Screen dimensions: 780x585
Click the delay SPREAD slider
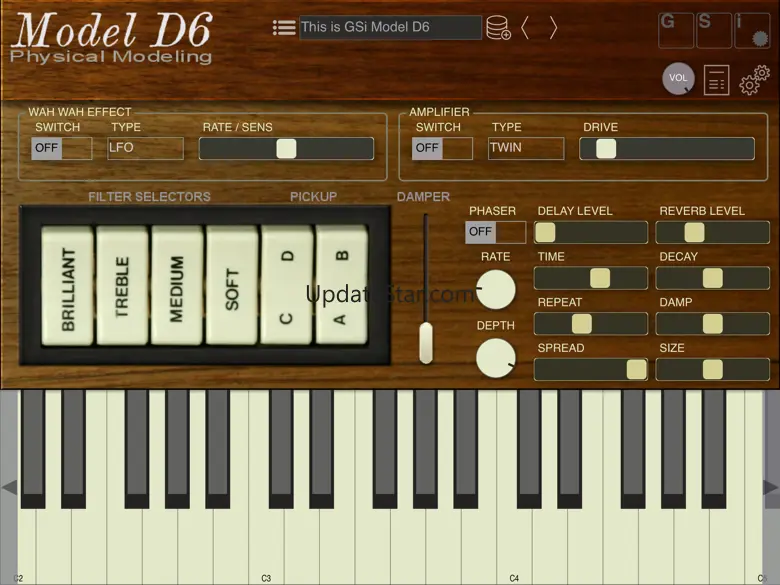coord(591,370)
